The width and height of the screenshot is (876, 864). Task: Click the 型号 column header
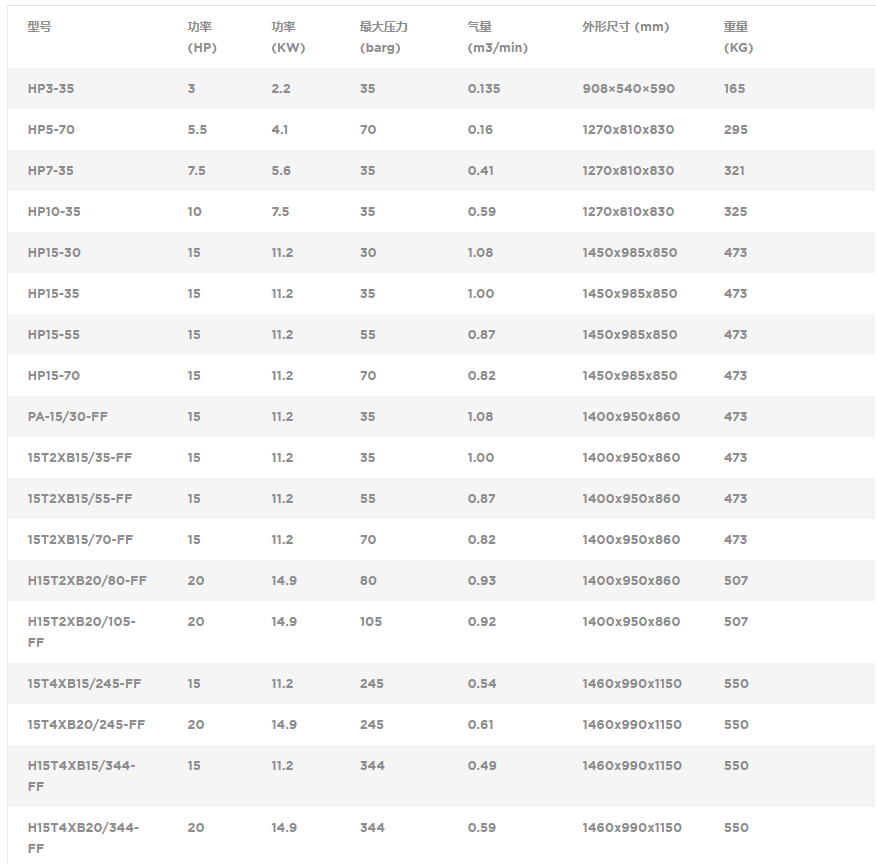pos(39,27)
